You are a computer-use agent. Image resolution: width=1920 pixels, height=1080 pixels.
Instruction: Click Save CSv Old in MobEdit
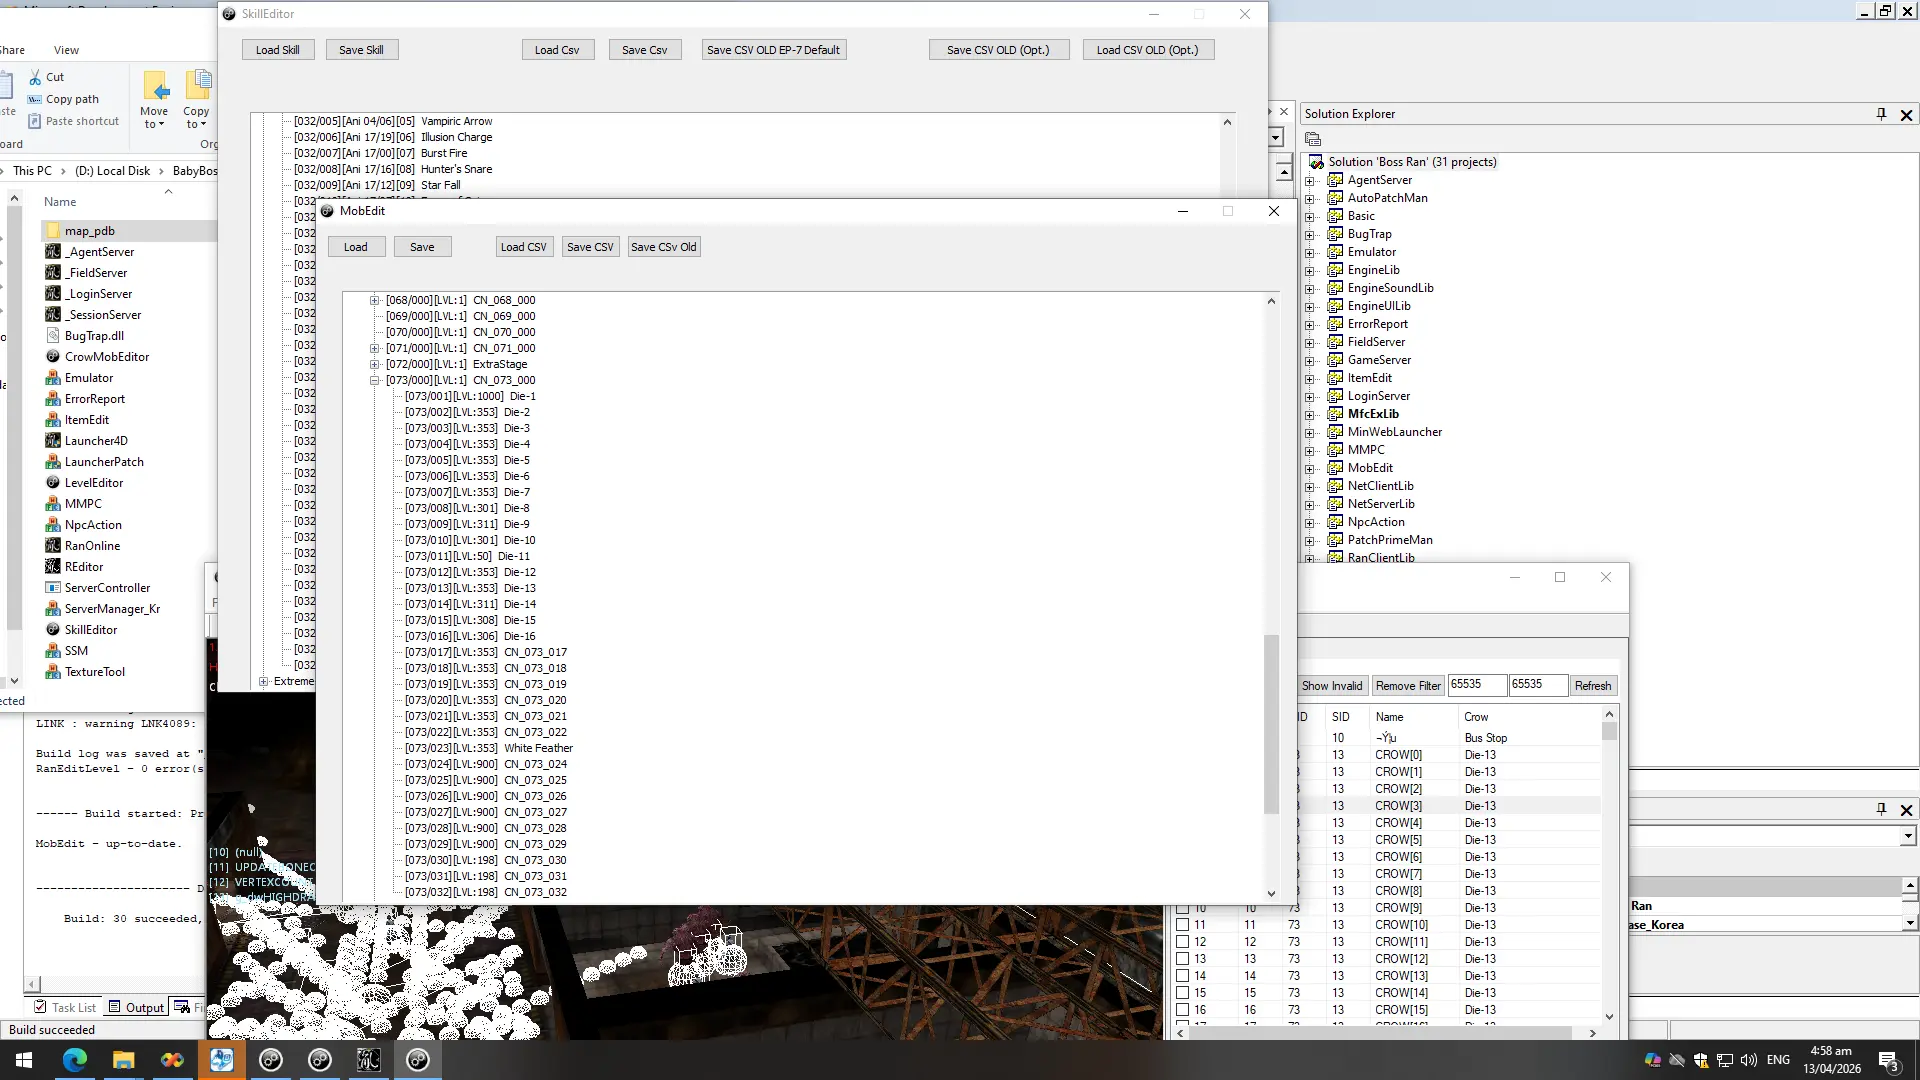(x=664, y=247)
